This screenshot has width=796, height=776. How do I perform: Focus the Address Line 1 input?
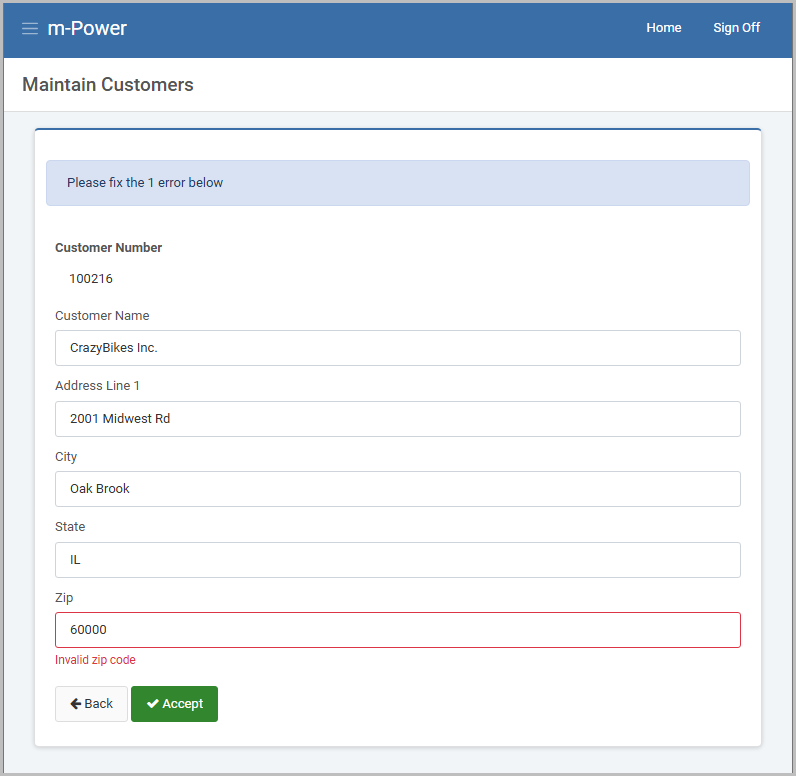[x=397, y=419]
